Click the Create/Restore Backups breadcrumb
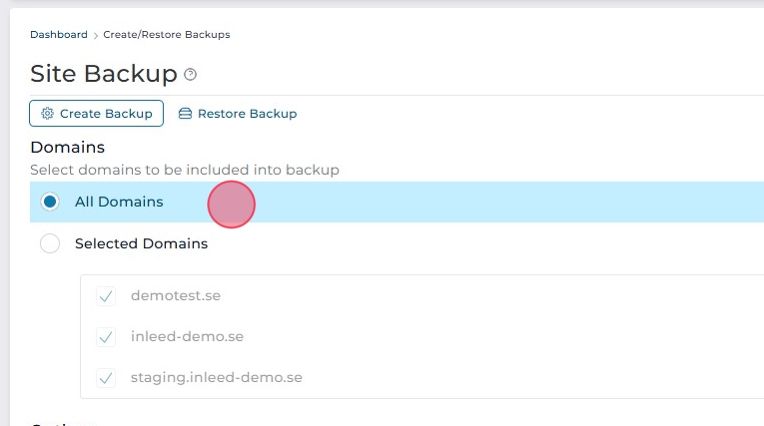 167,35
